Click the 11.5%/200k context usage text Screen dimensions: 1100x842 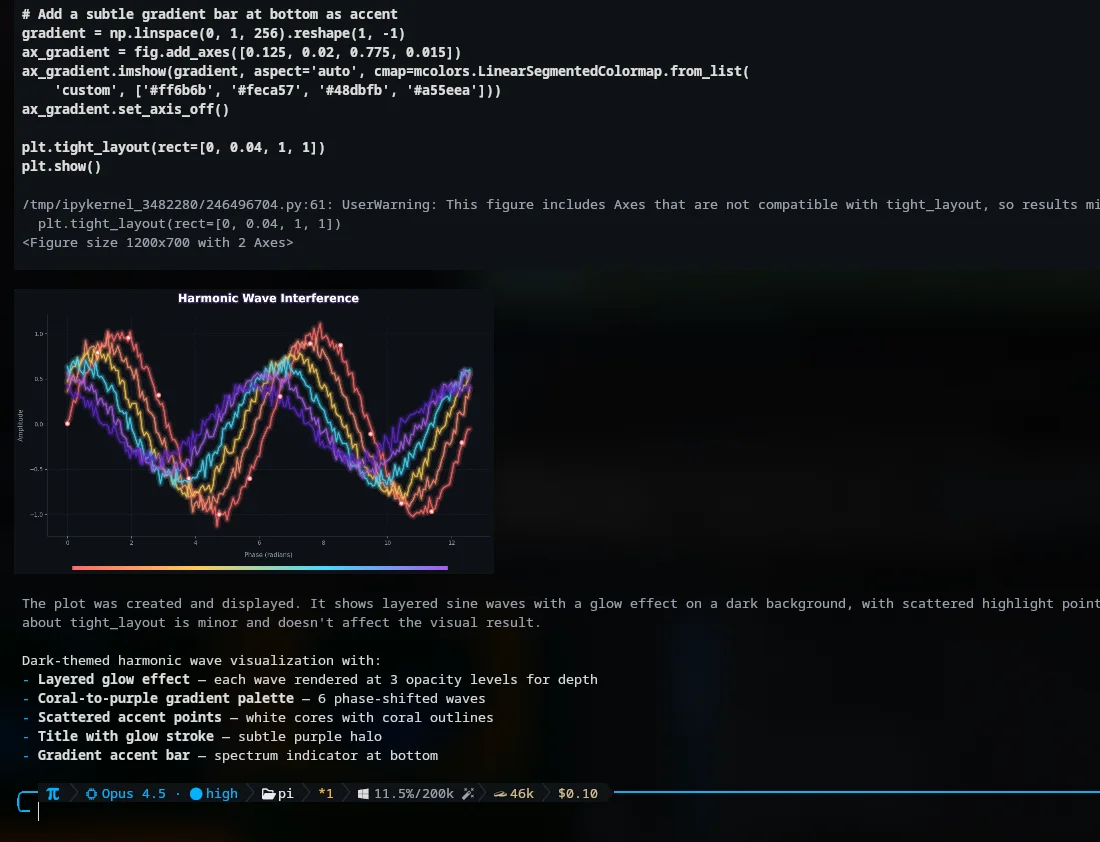coord(414,794)
